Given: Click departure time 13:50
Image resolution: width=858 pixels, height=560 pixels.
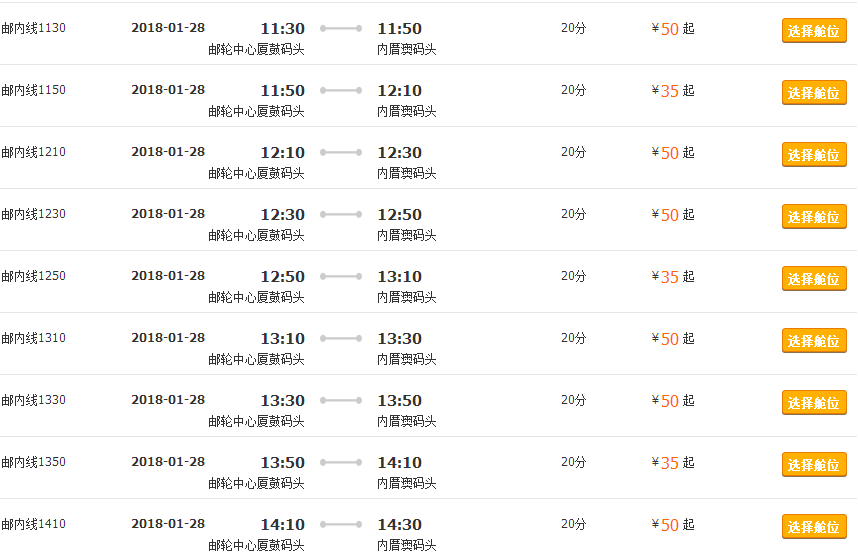Looking at the screenshot, I should tap(282, 463).
